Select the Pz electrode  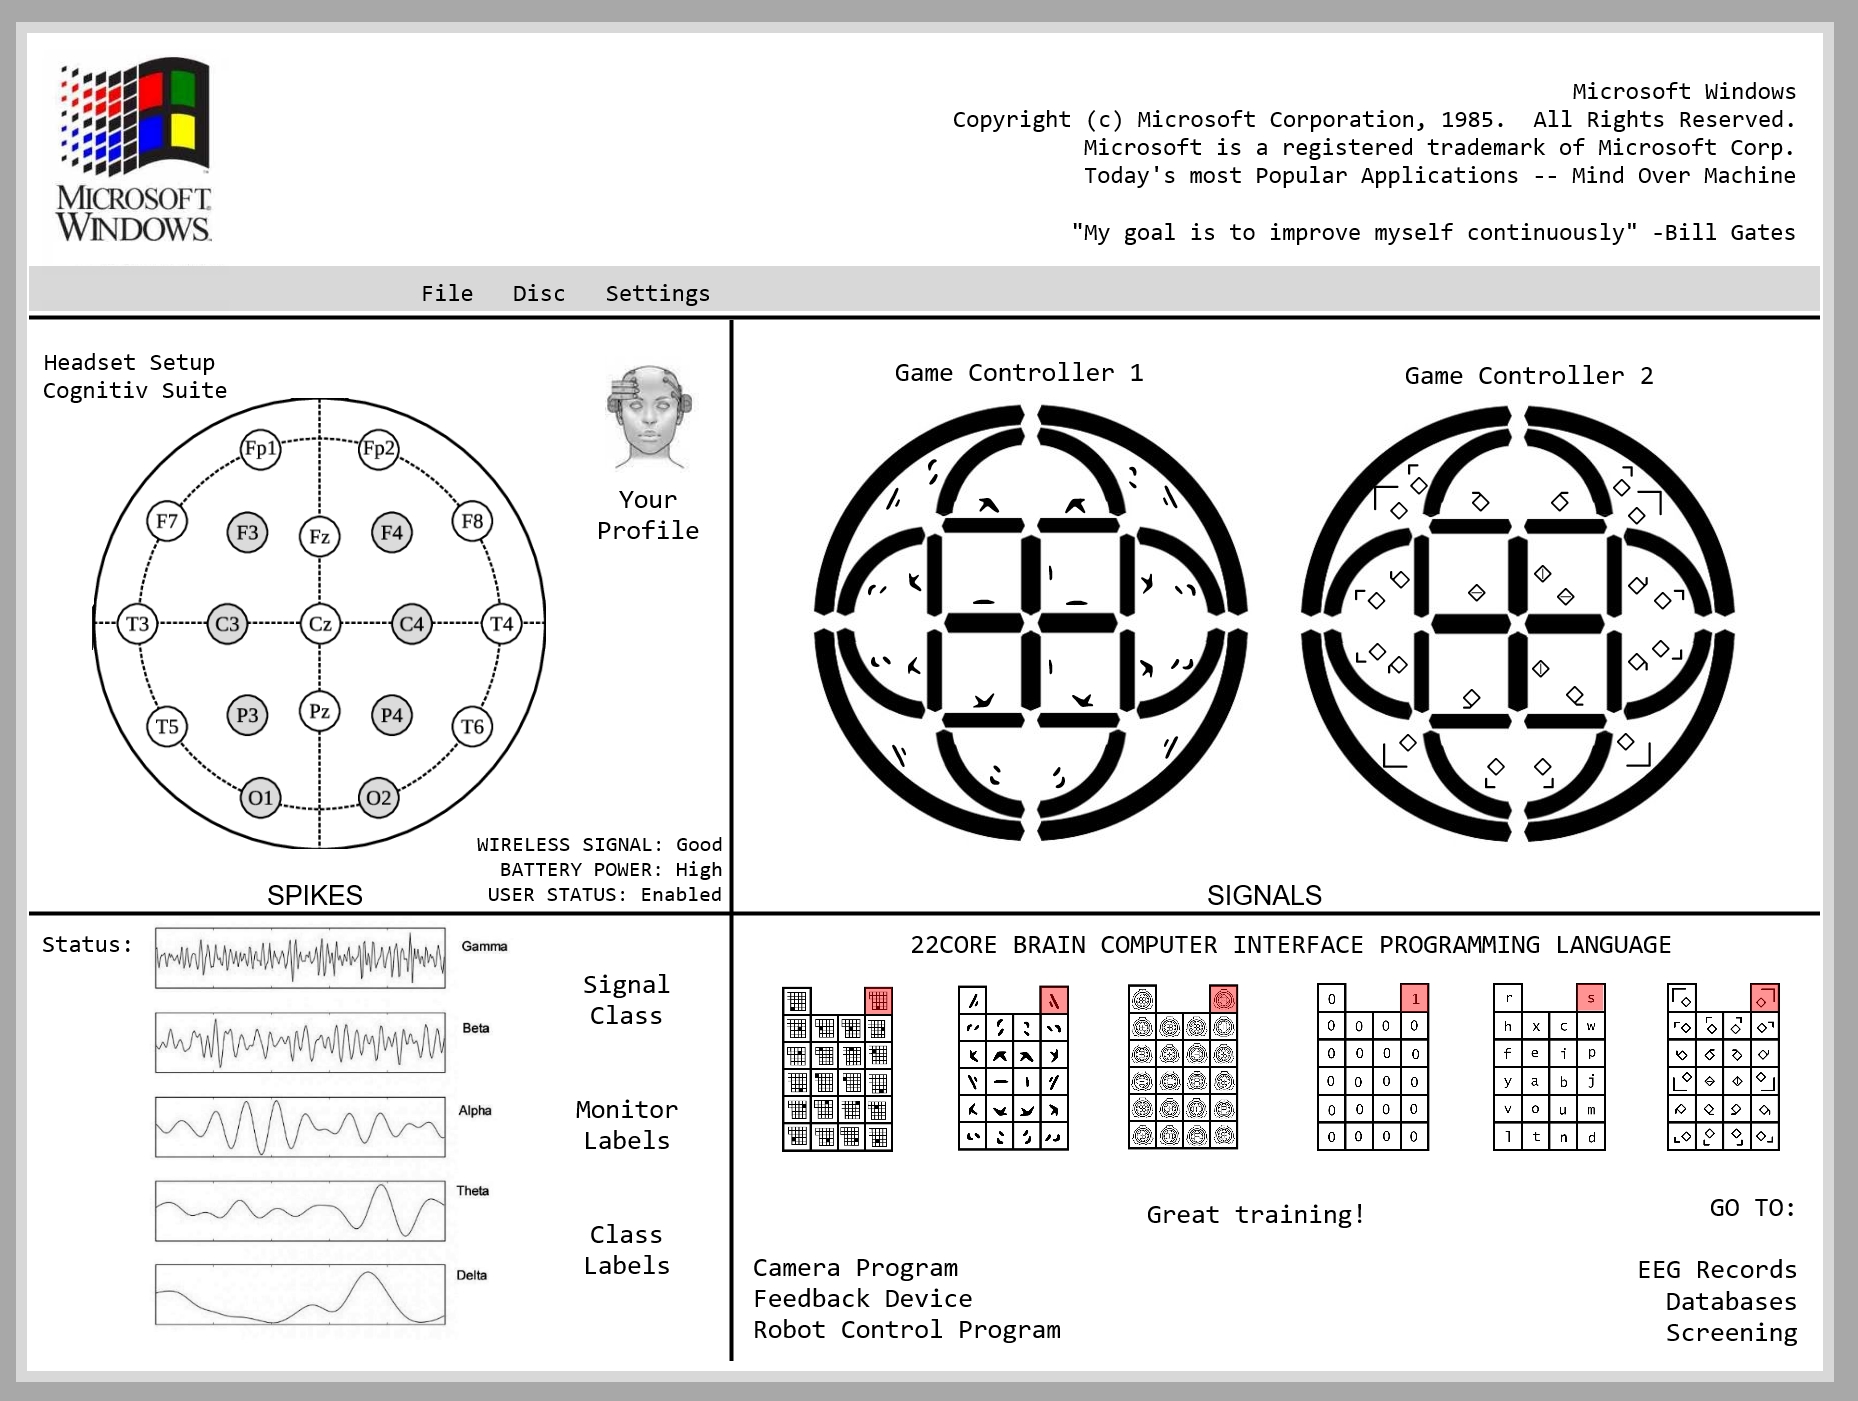pos(320,712)
